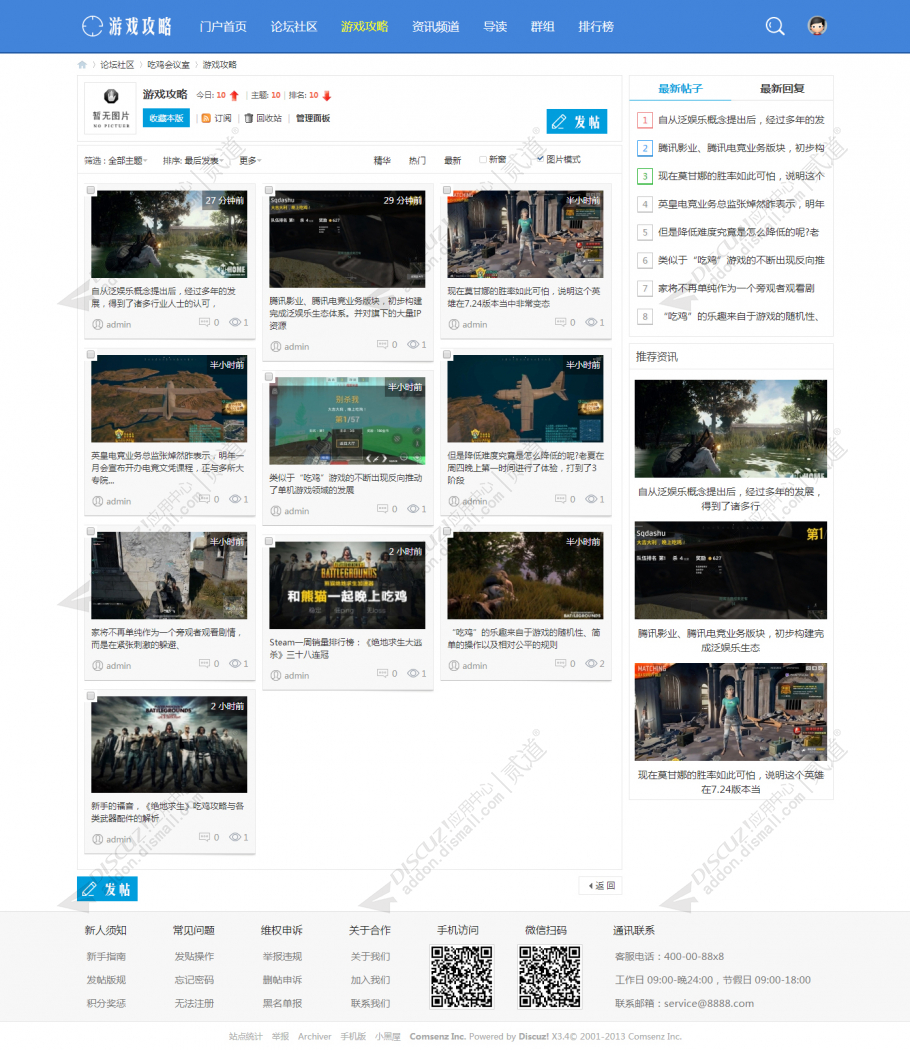The image size is (910, 1050).
Task: Toggle the 图片模式 checkbox
Action: tap(540, 159)
